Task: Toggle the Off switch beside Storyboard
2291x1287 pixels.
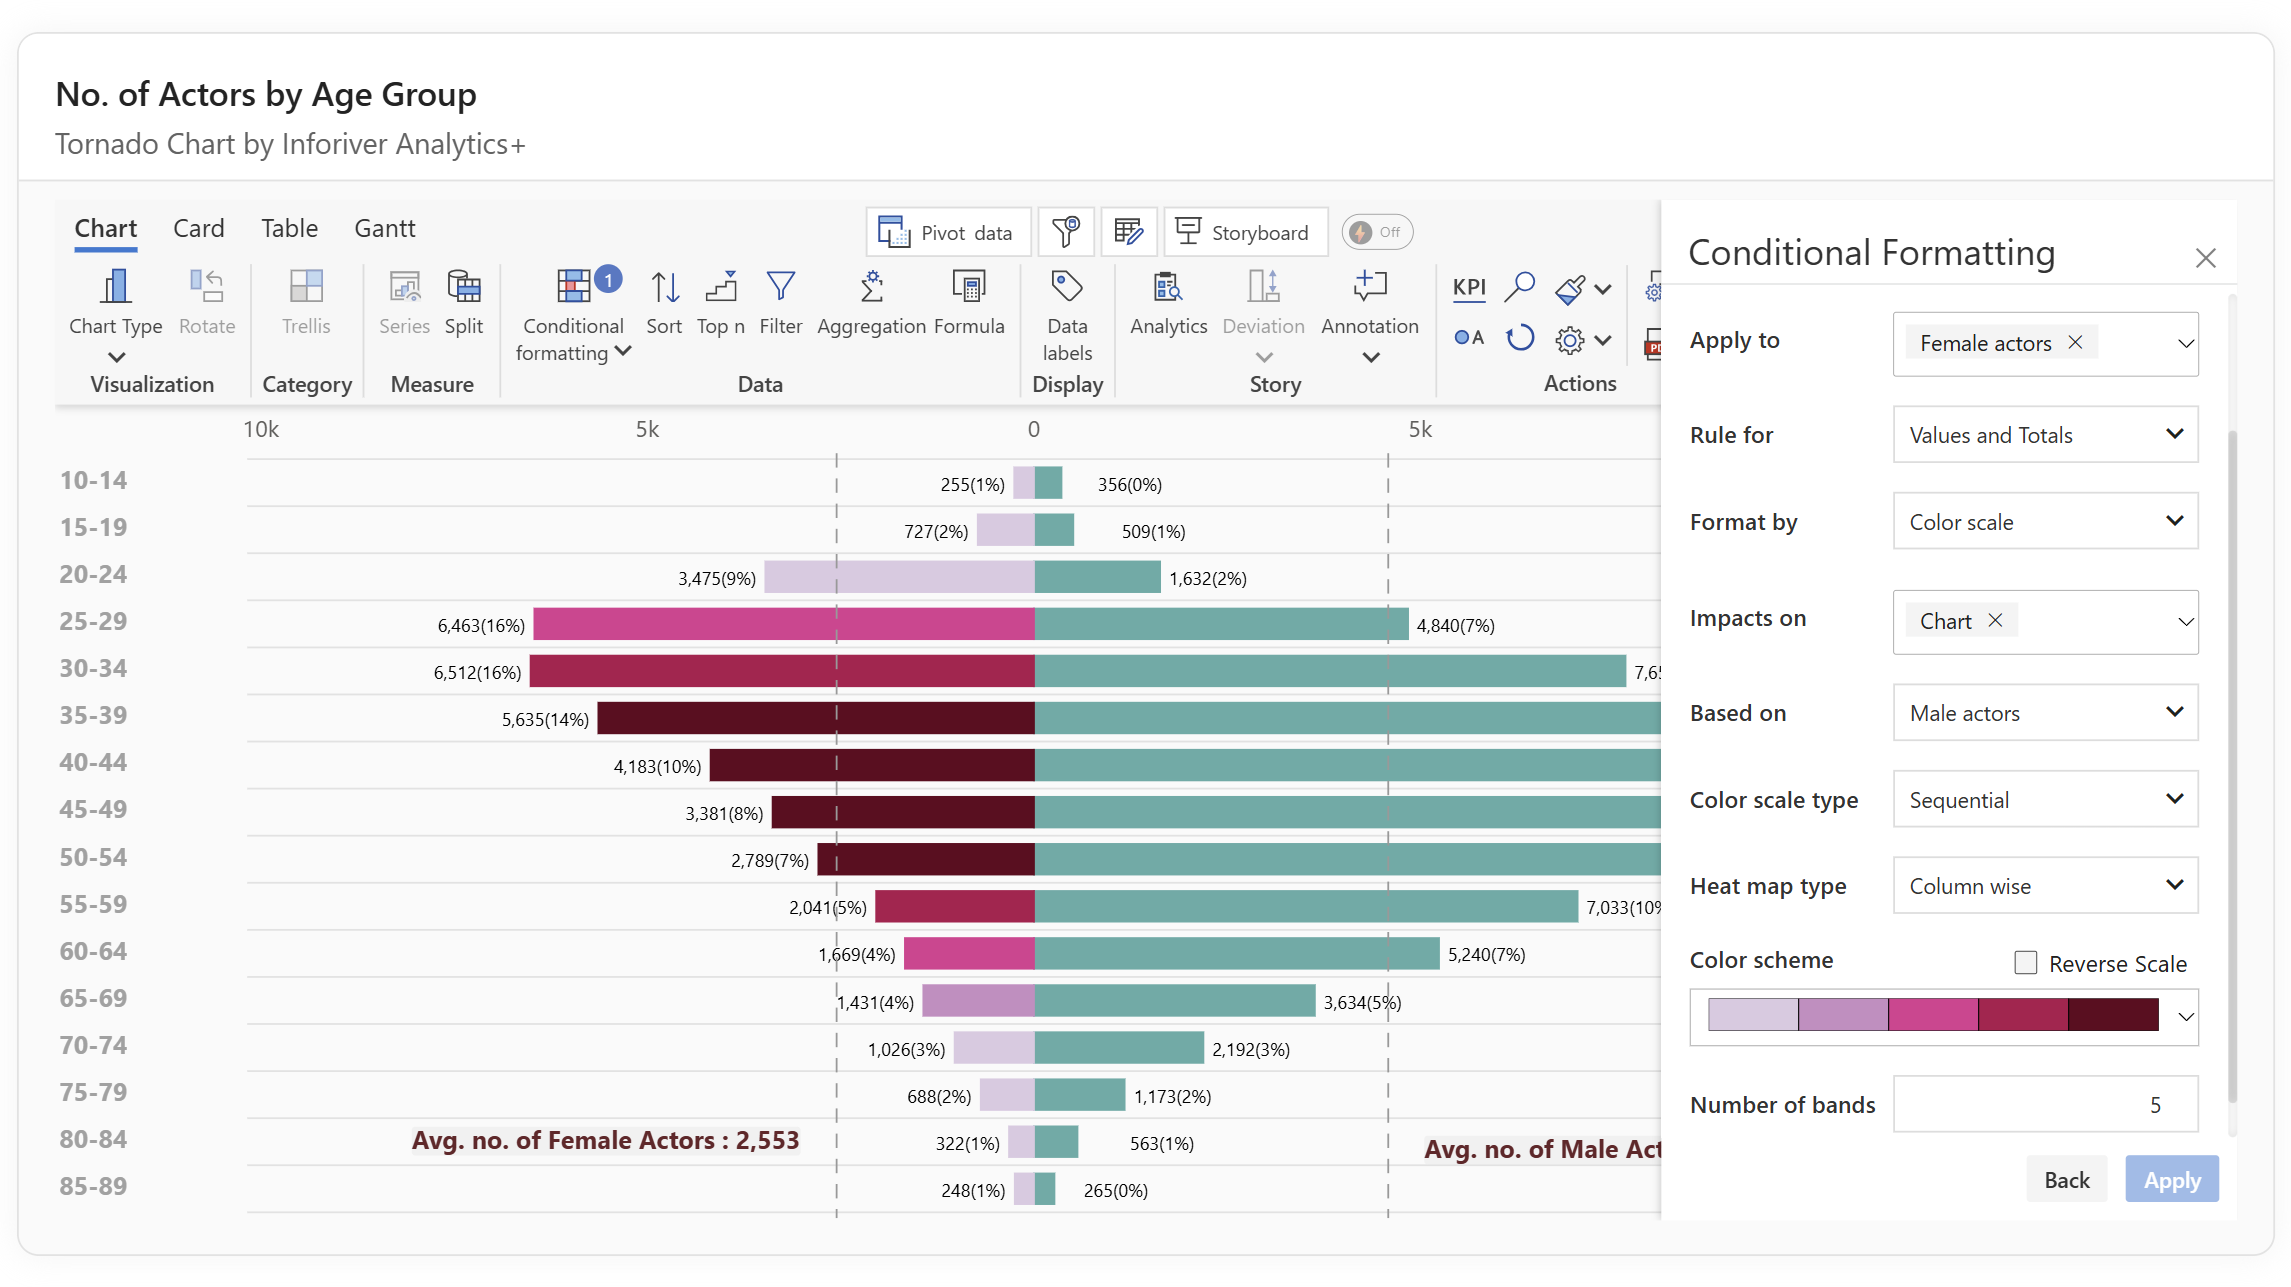Action: coord(1376,232)
